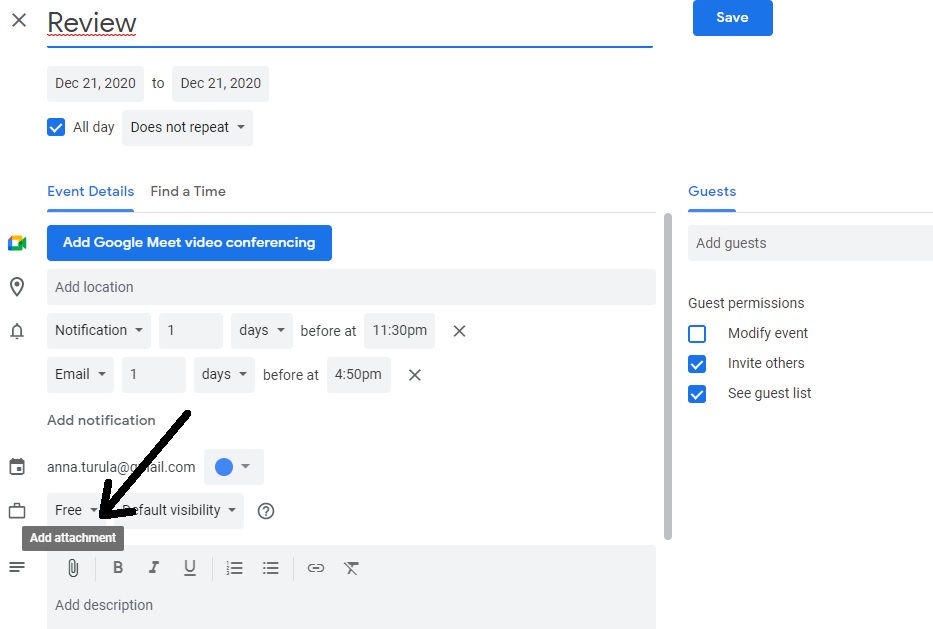This screenshot has height=629, width=933.
Task: Toggle underline formatting in description
Action: pyautogui.click(x=190, y=568)
